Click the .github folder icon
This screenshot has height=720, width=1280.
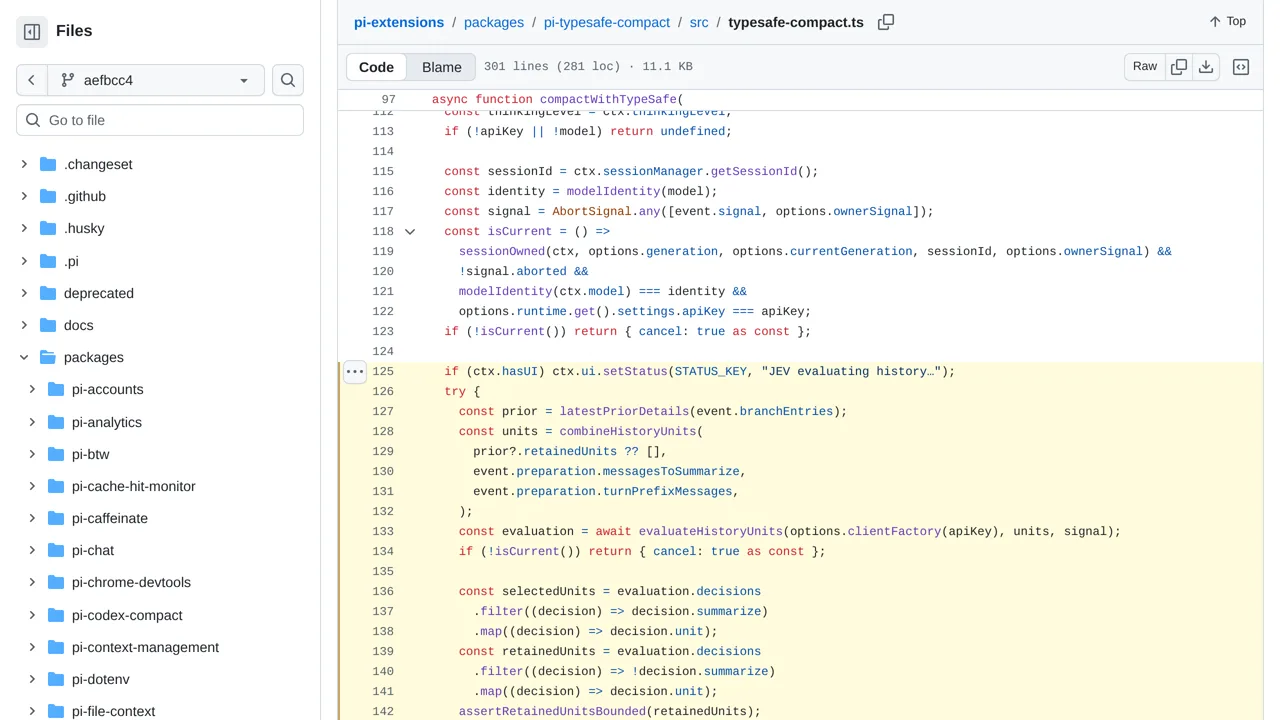(48, 196)
